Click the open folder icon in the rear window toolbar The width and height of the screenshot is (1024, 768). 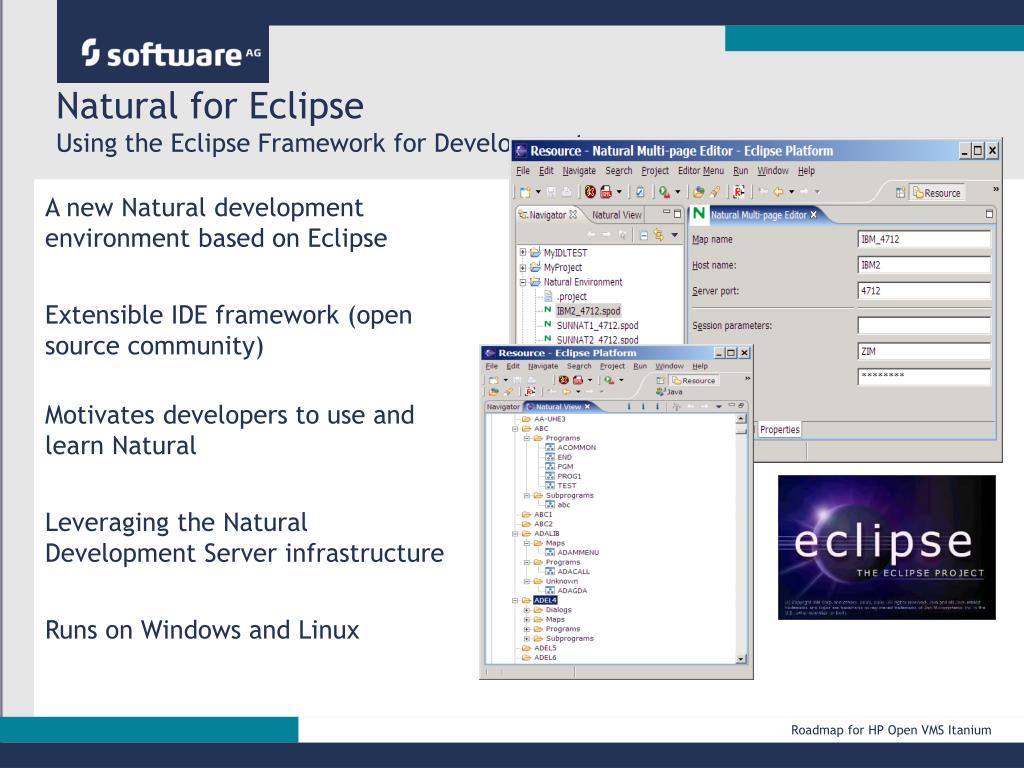699,192
